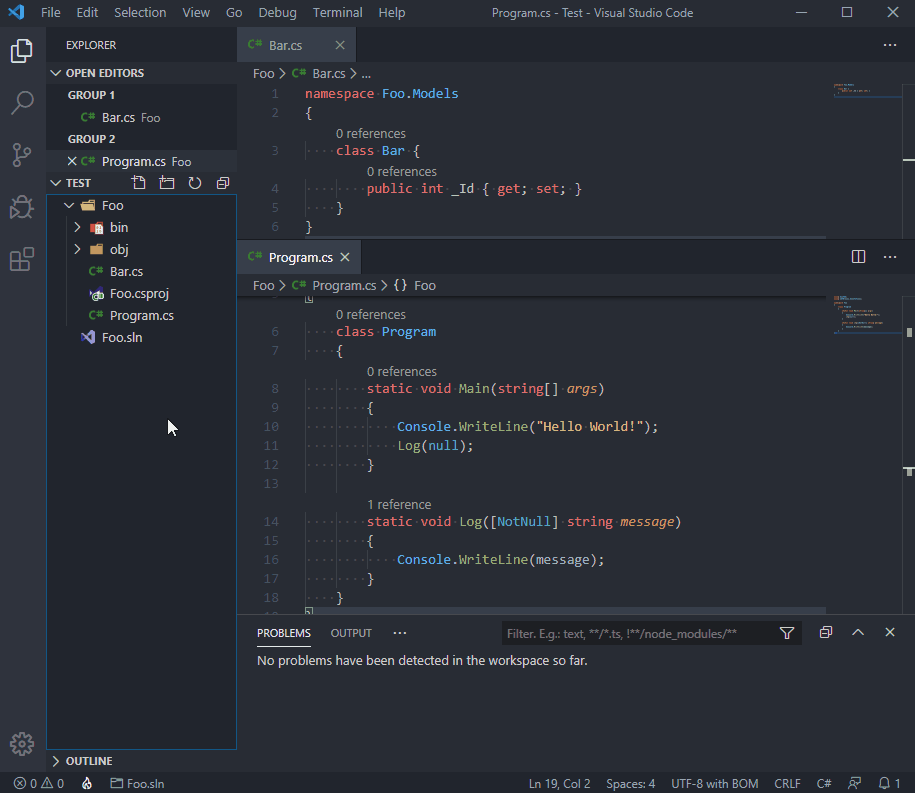Image resolution: width=915 pixels, height=793 pixels.
Task: Switch to the OUTPUT panel tab
Action: tap(351, 633)
